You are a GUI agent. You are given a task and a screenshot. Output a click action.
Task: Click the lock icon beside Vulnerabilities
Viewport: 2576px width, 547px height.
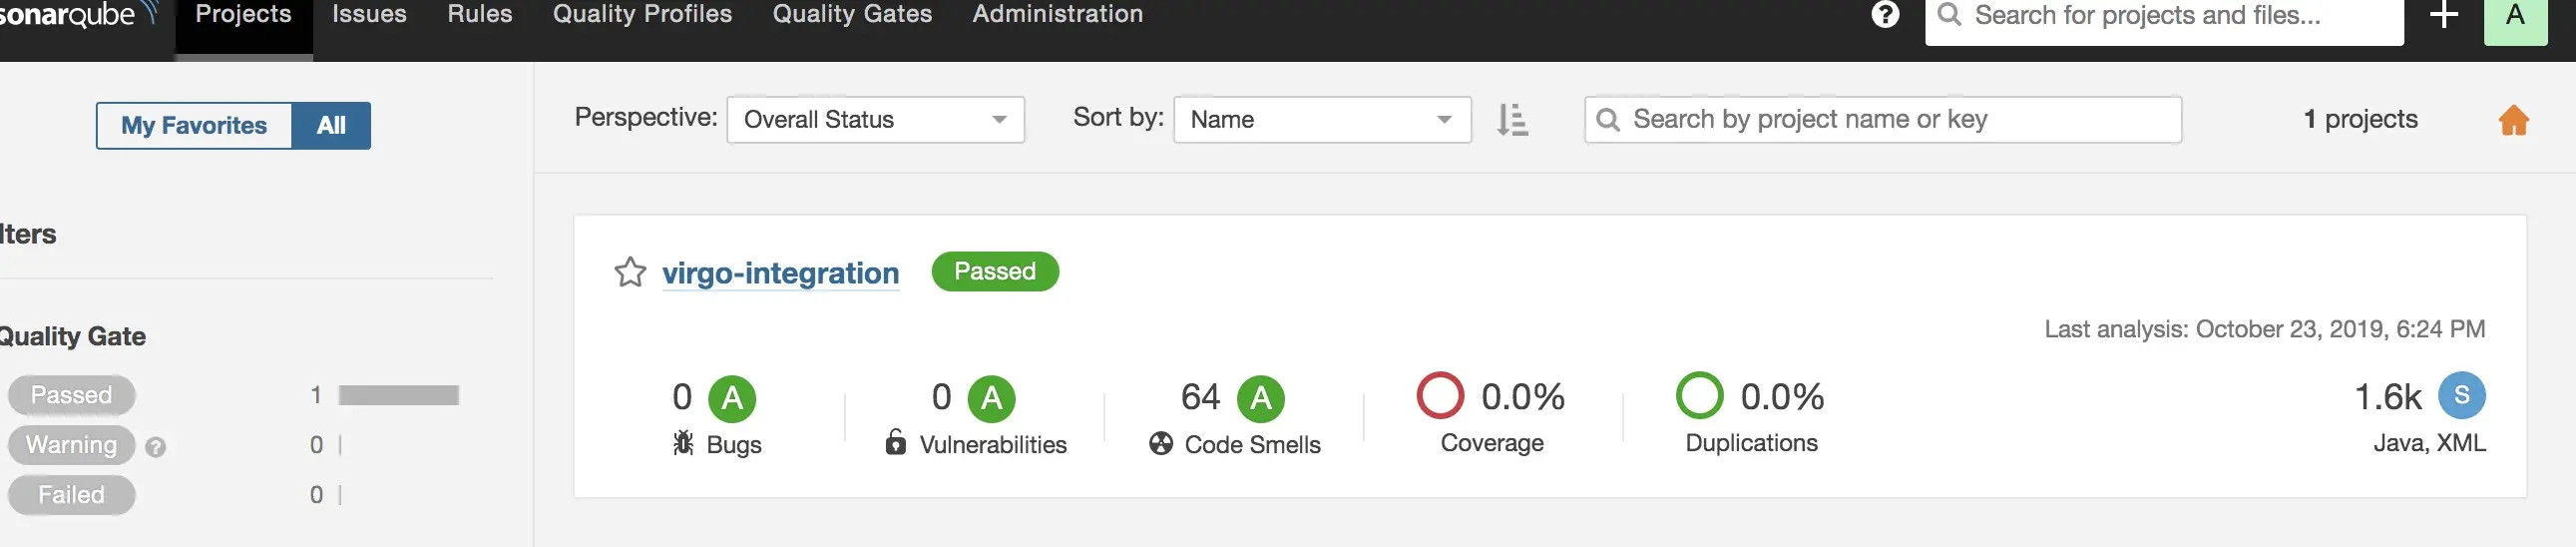(895, 442)
